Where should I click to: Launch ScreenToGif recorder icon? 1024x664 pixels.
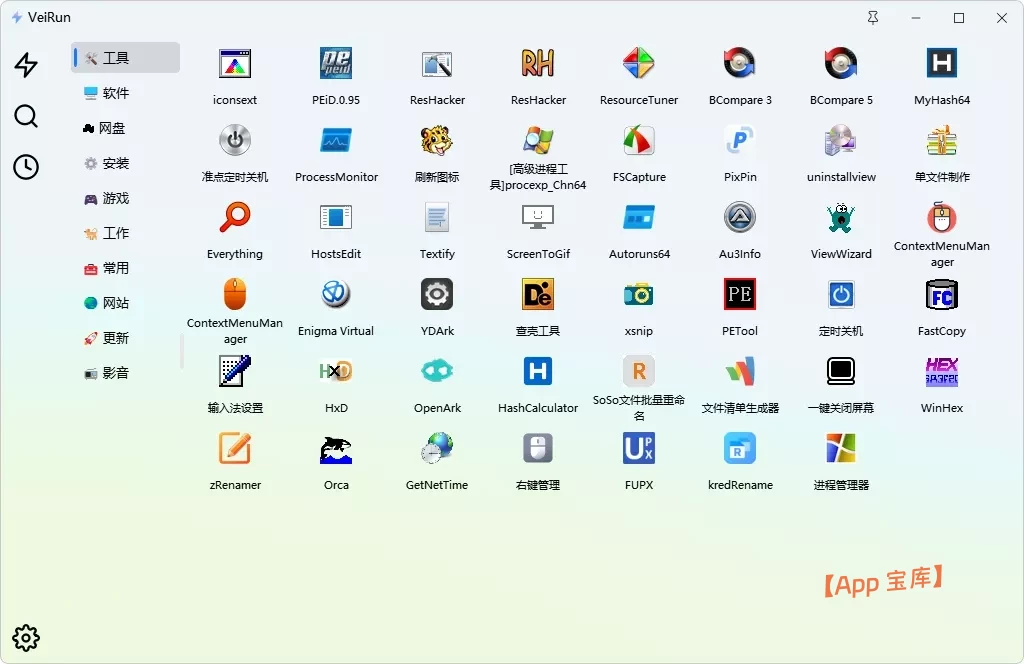[x=538, y=217]
